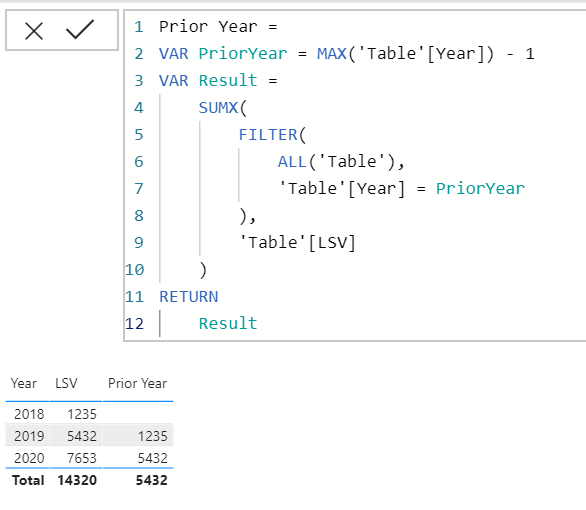Sort by Year column header
The height and width of the screenshot is (510, 586).
point(24,383)
